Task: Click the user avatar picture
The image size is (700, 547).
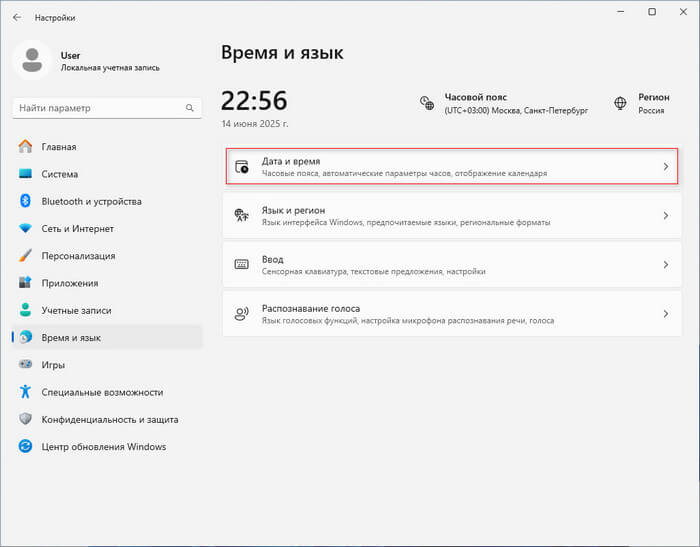Action: coord(32,61)
